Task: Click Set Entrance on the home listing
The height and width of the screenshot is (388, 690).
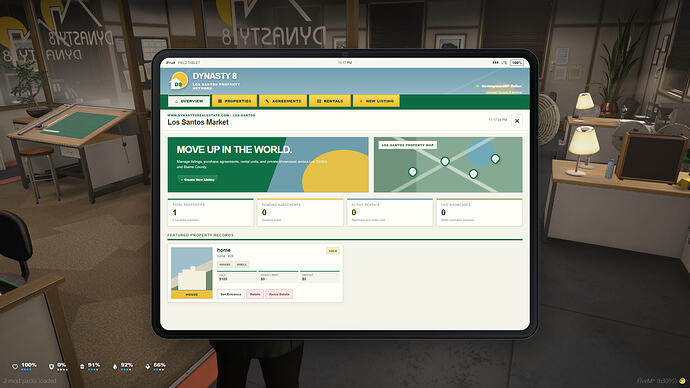Action: pos(231,294)
